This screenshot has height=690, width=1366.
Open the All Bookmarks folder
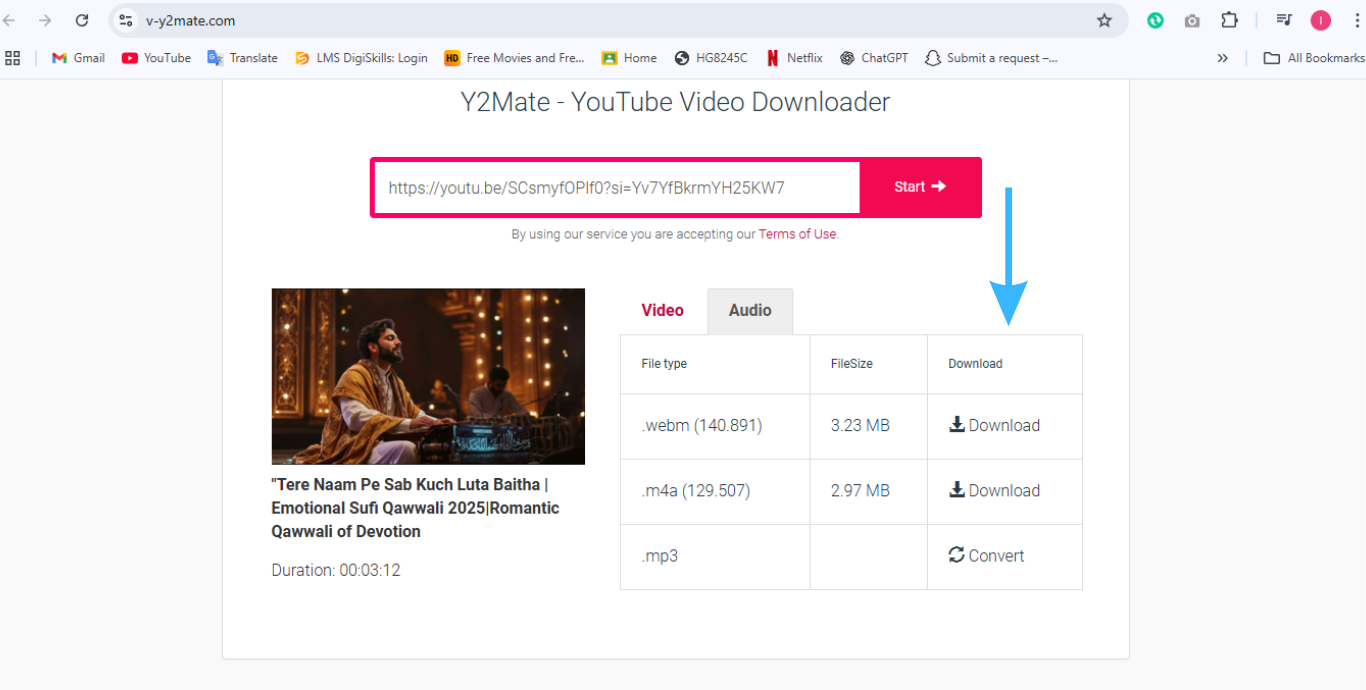tap(1314, 58)
